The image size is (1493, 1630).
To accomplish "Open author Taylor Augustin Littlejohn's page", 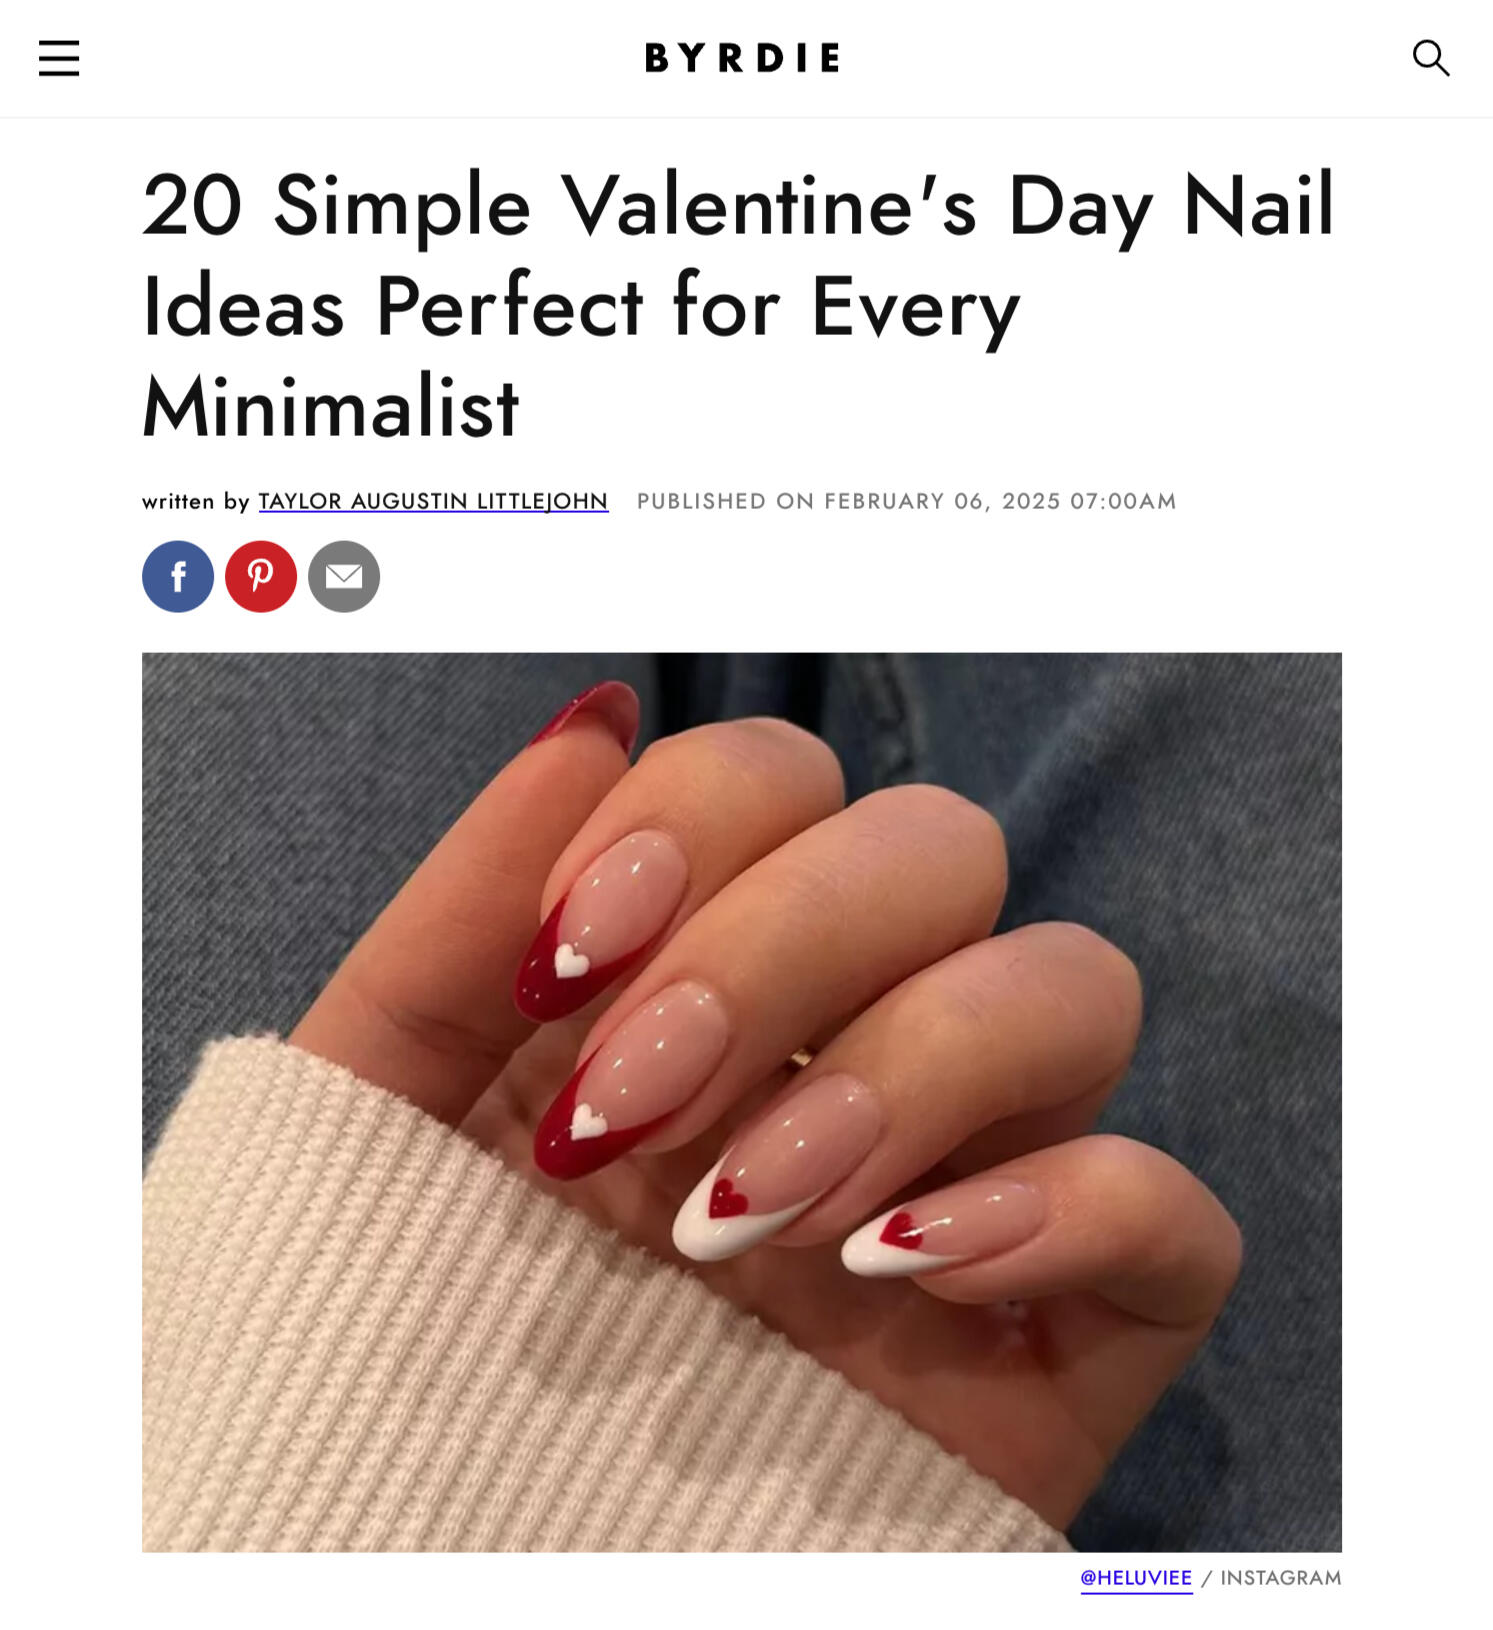I will pyautogui.click(x=433, y=501).
